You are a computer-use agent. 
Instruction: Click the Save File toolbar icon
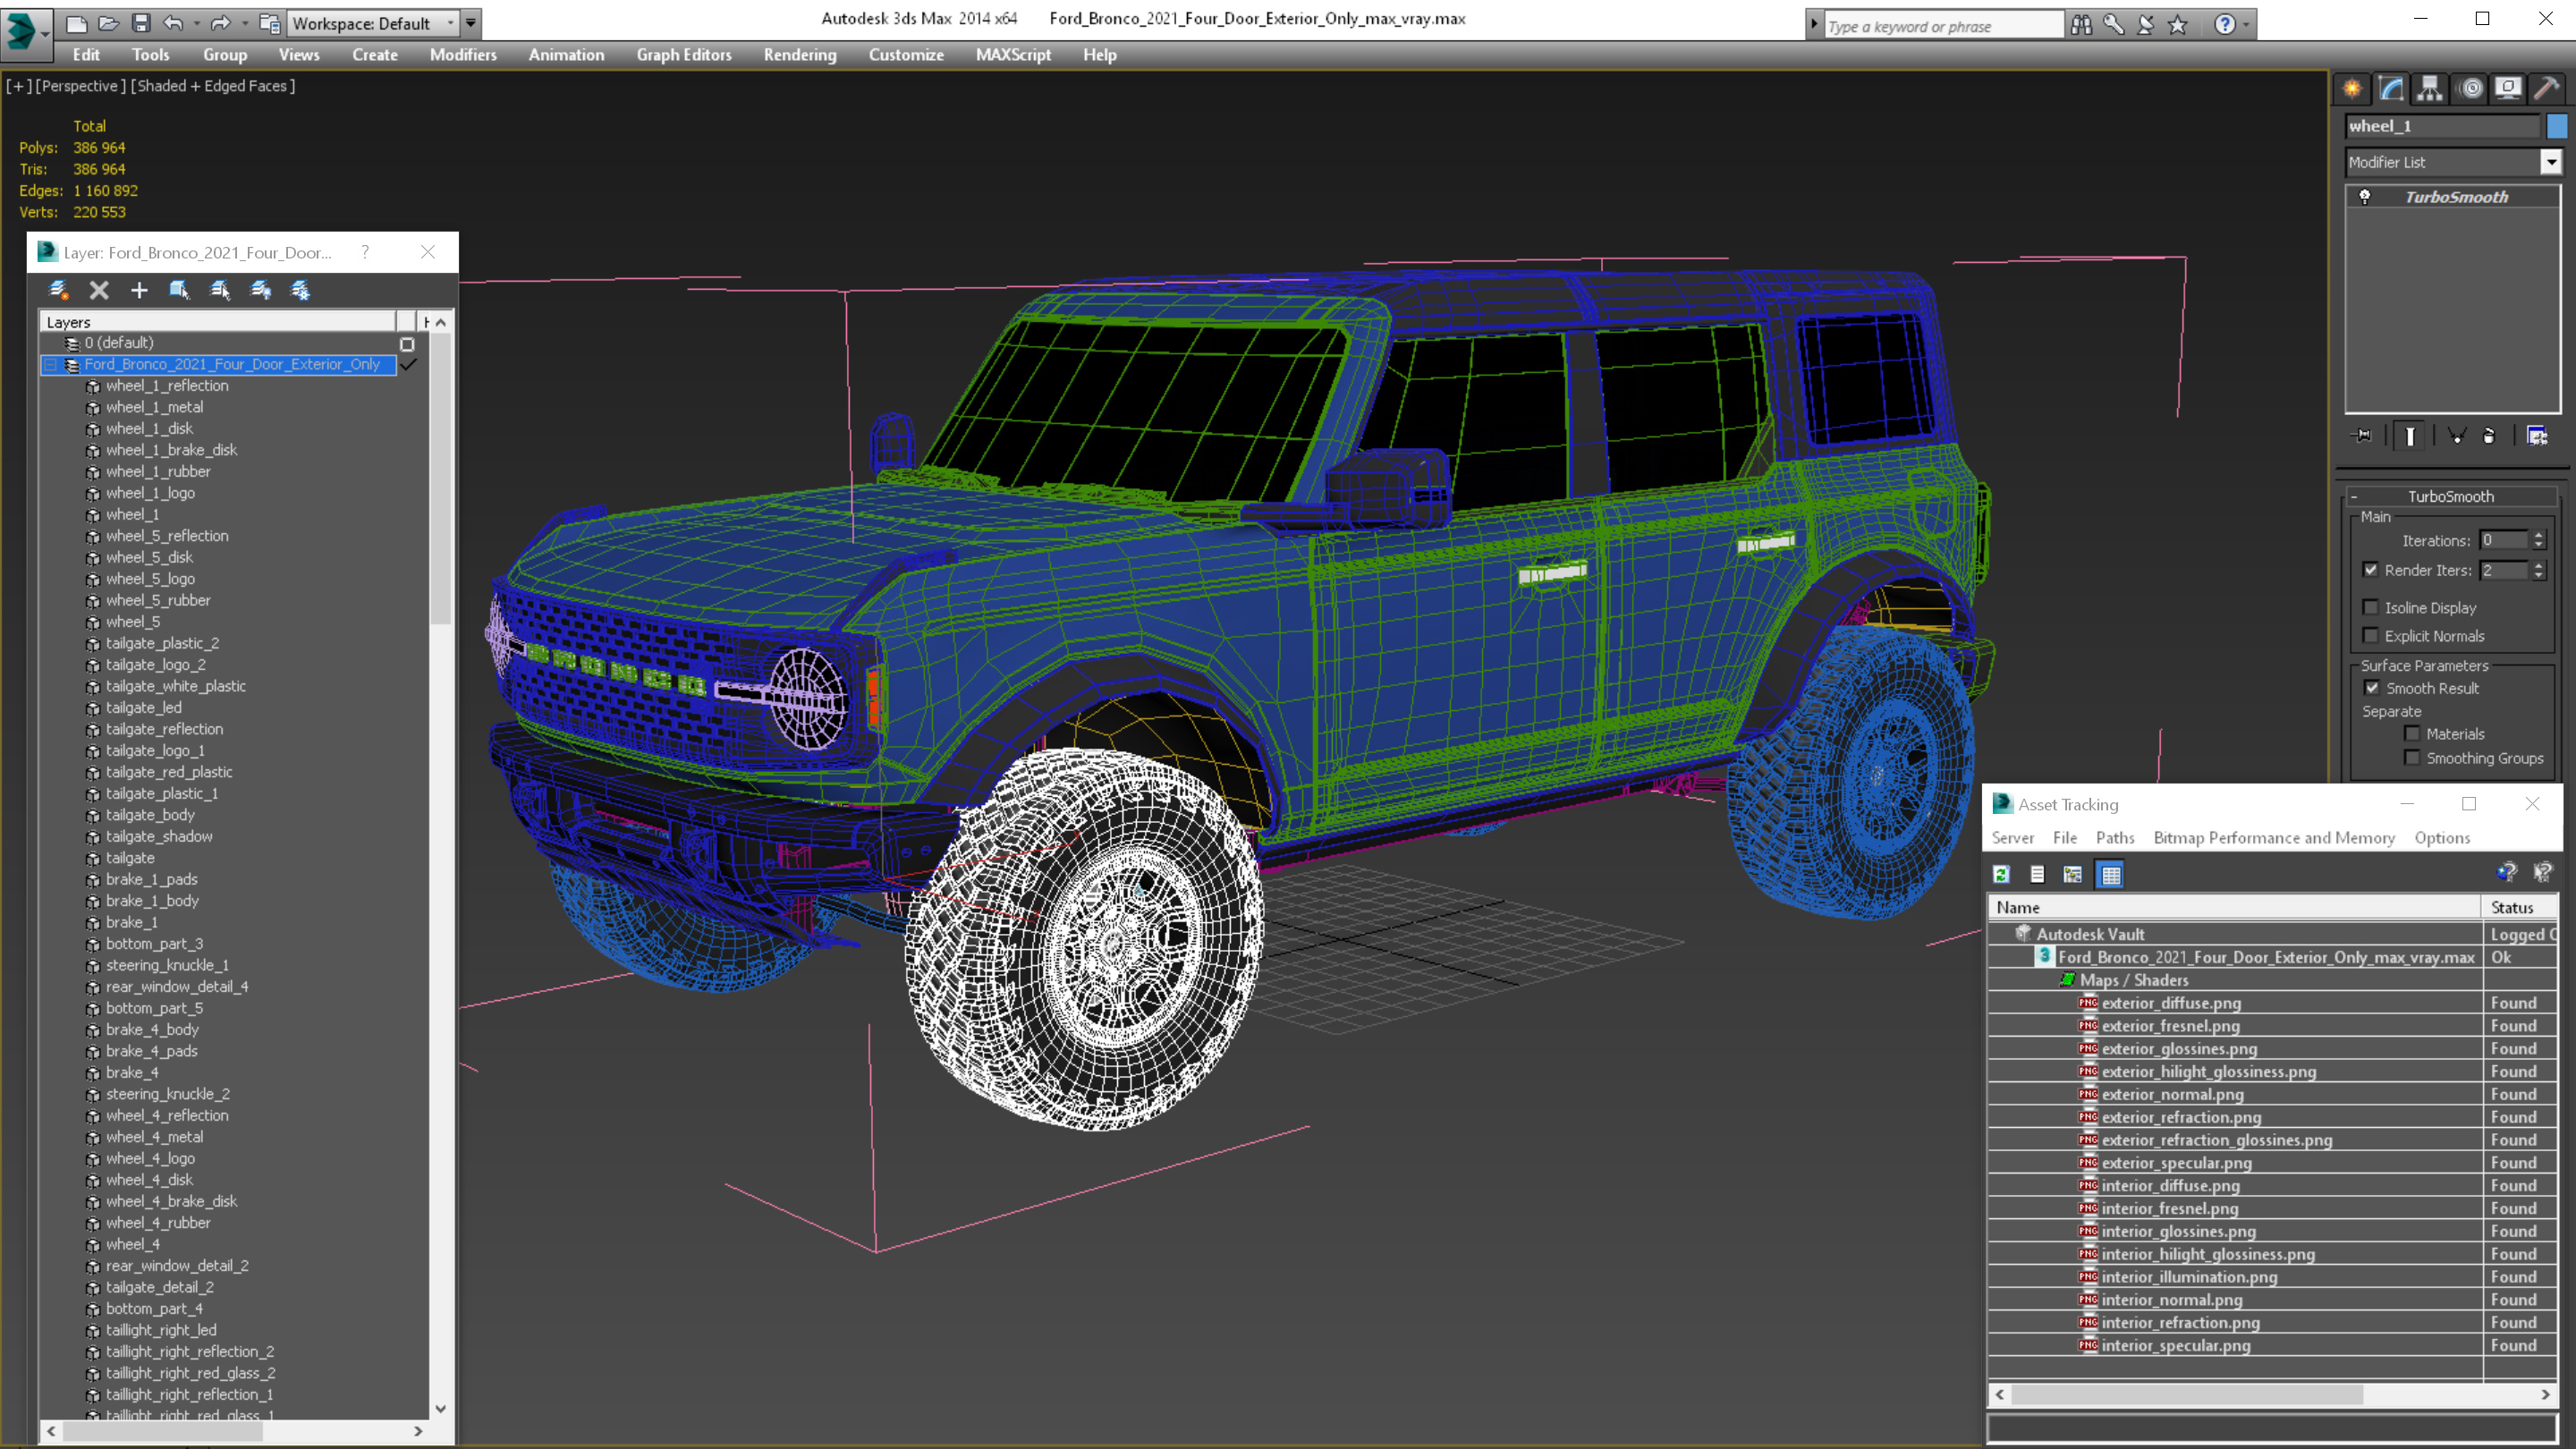click(x=141, y=23)
